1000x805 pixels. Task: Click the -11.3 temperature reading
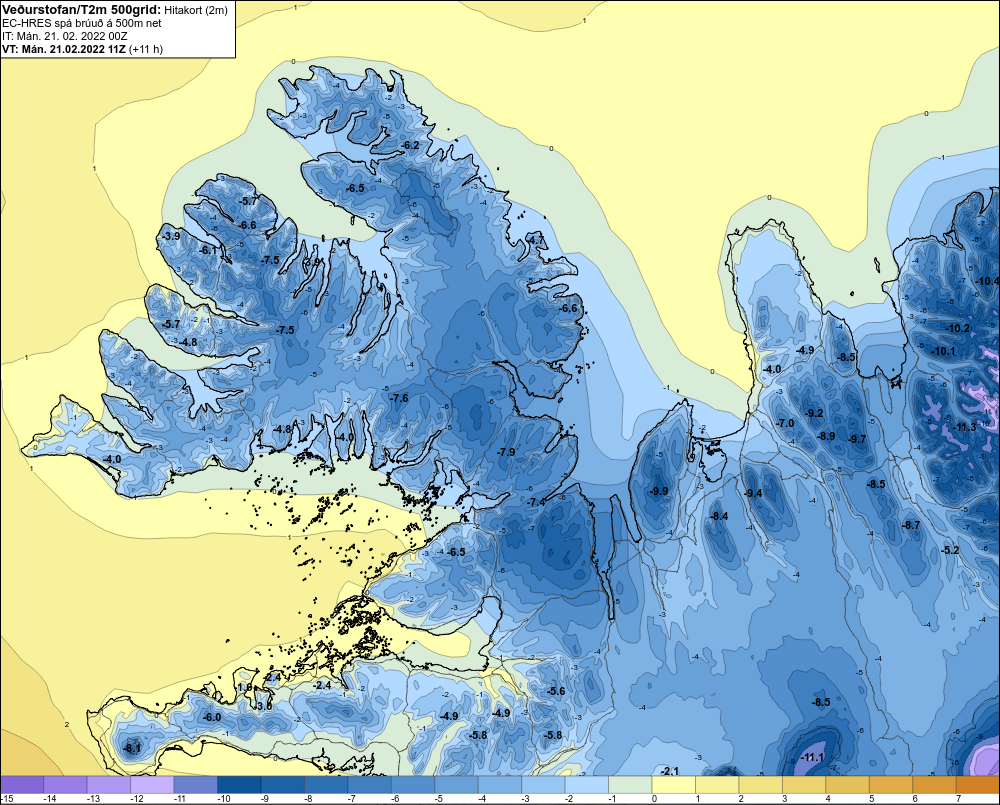coord(964,427)
